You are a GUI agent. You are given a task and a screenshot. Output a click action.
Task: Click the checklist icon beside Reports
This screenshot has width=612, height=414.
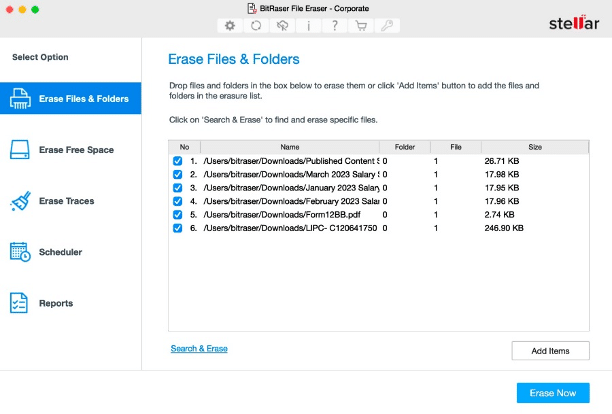[x=19, y=303]
